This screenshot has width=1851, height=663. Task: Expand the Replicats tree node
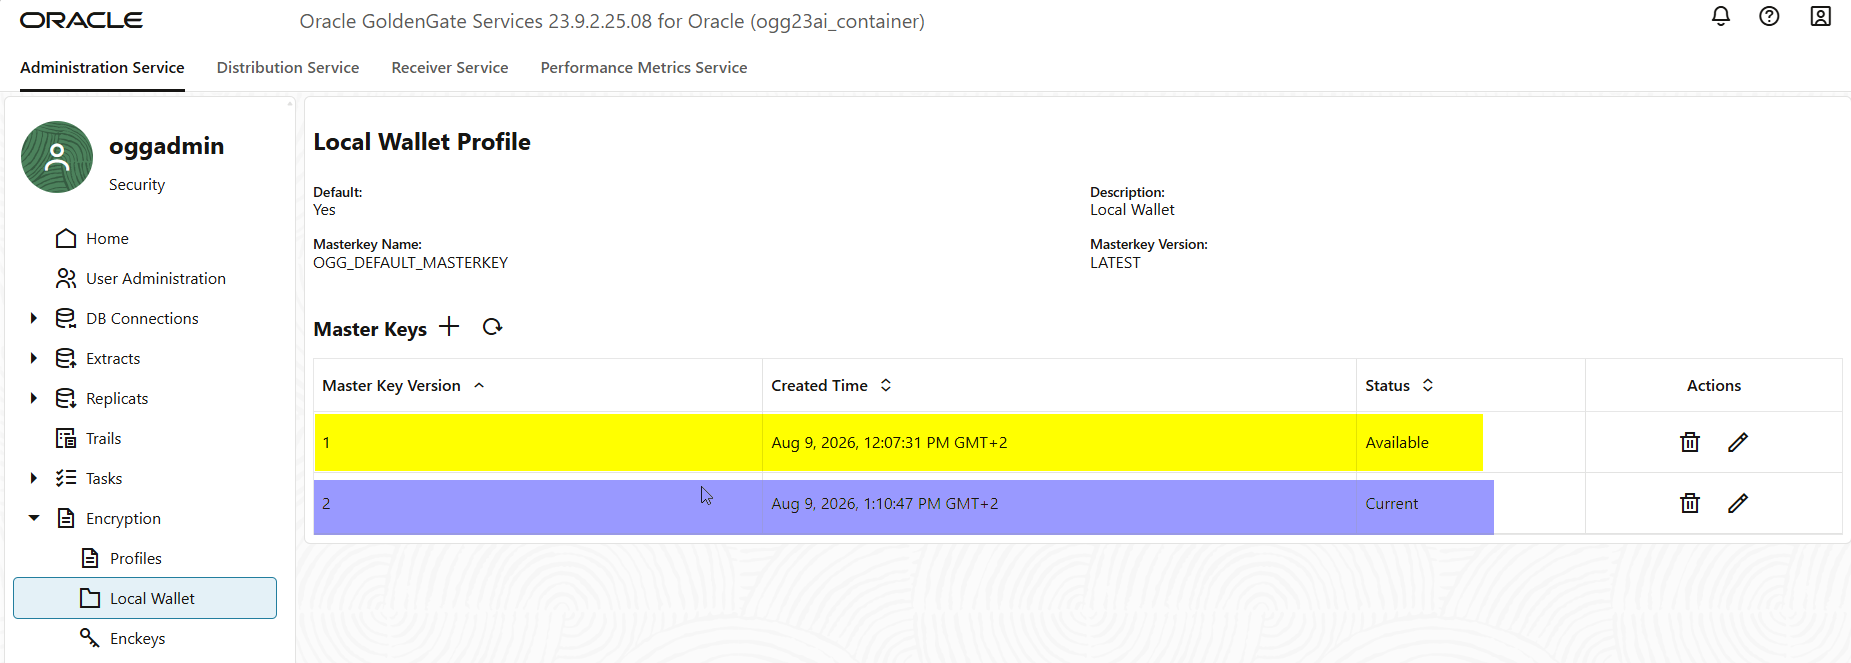click(x=34, y=398)
